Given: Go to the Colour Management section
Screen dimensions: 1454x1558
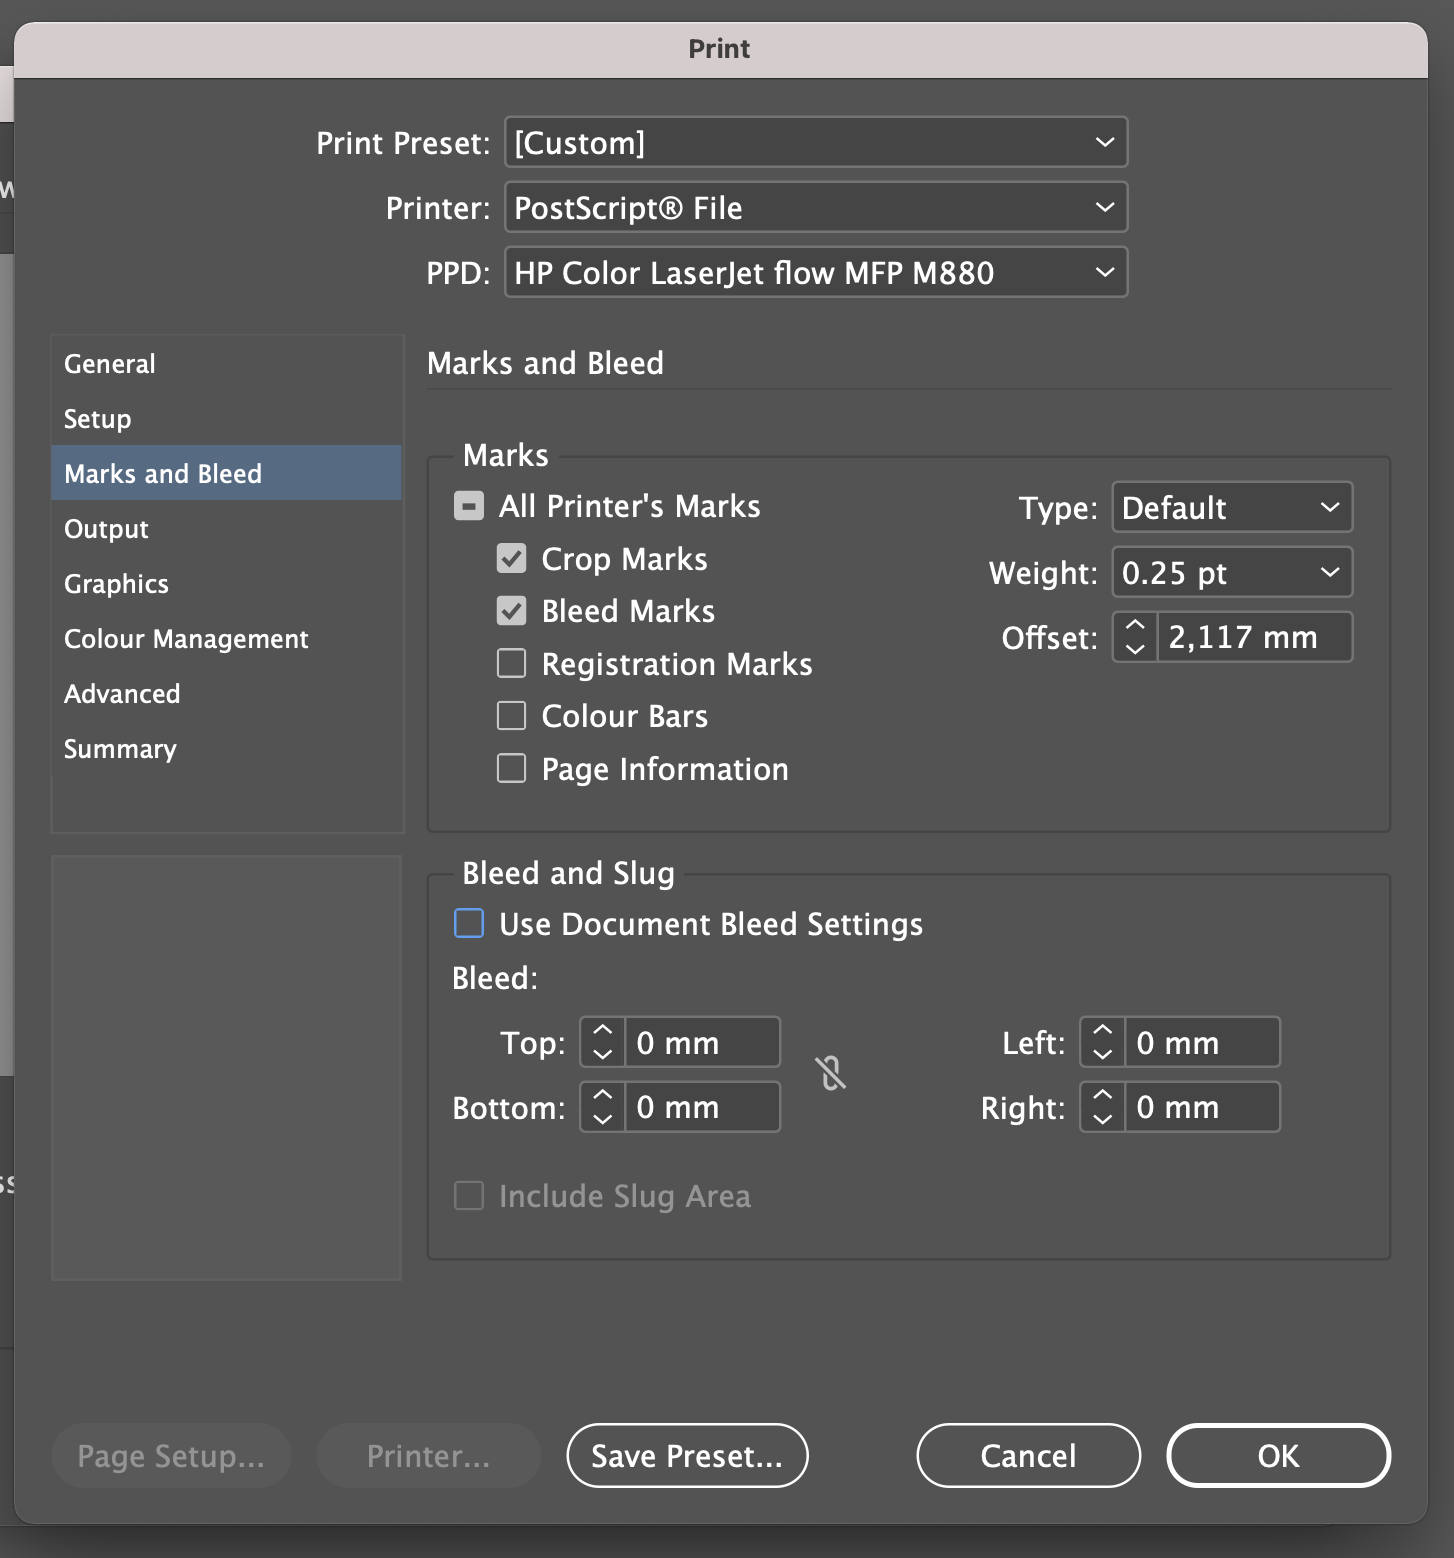Looking at the screenshot, I should click(186, 639).
